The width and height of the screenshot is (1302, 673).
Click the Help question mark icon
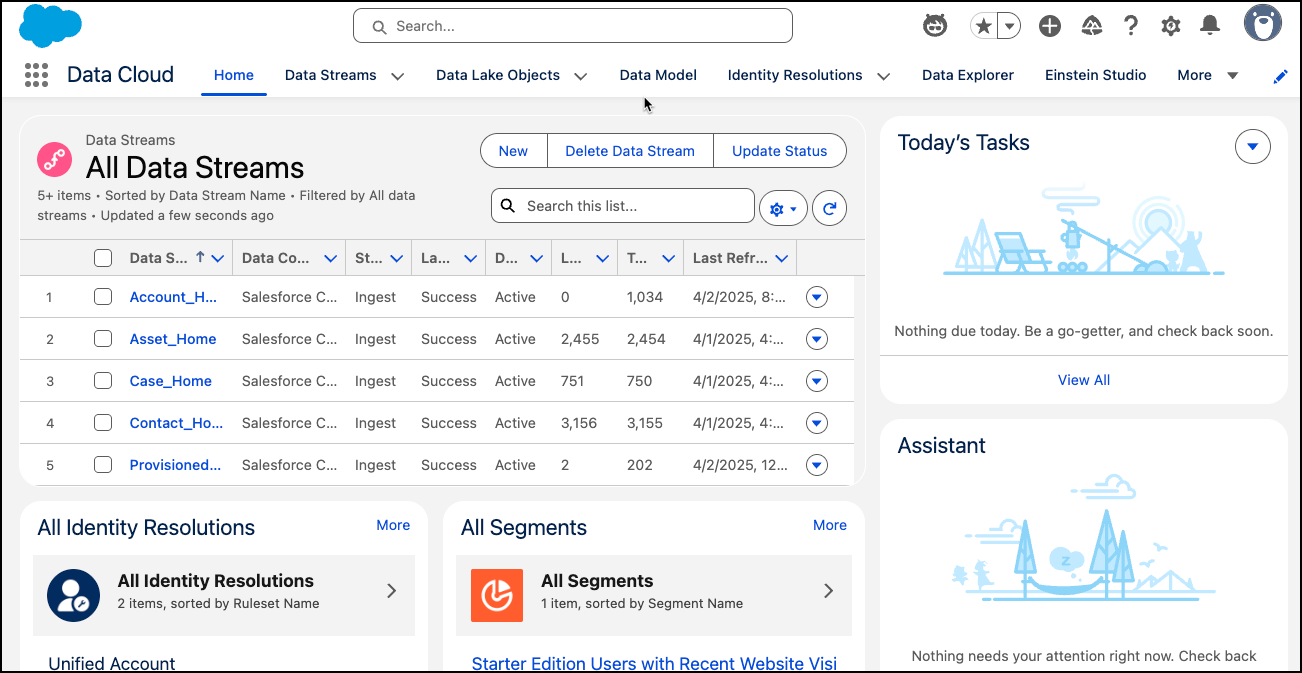click(x=1131, y=26)
